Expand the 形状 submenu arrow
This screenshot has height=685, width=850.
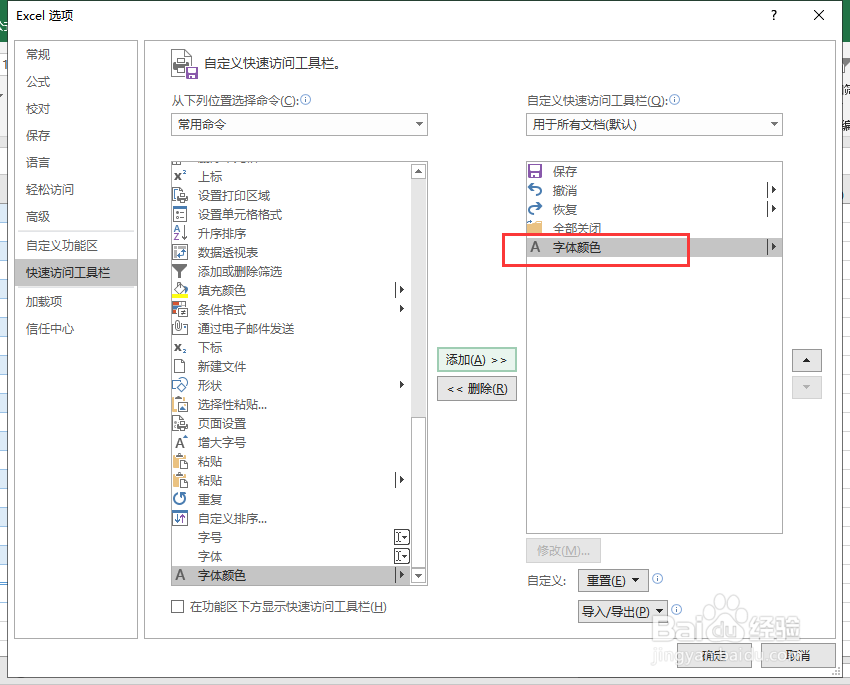point(402,385)
